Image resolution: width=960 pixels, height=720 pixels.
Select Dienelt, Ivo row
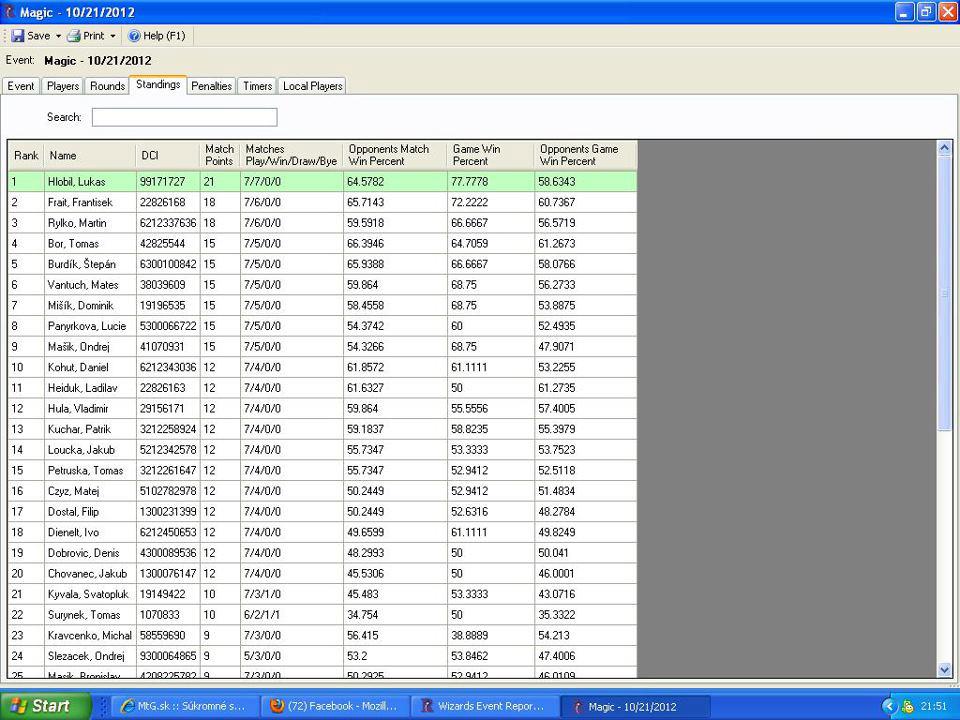[323, 533]
